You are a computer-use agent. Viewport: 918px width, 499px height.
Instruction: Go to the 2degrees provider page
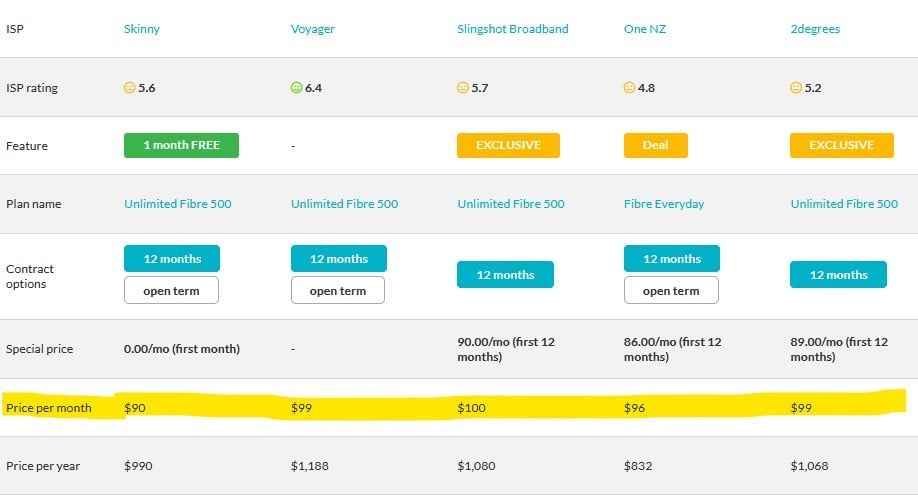pyautogui.click(x=815, y=29)
